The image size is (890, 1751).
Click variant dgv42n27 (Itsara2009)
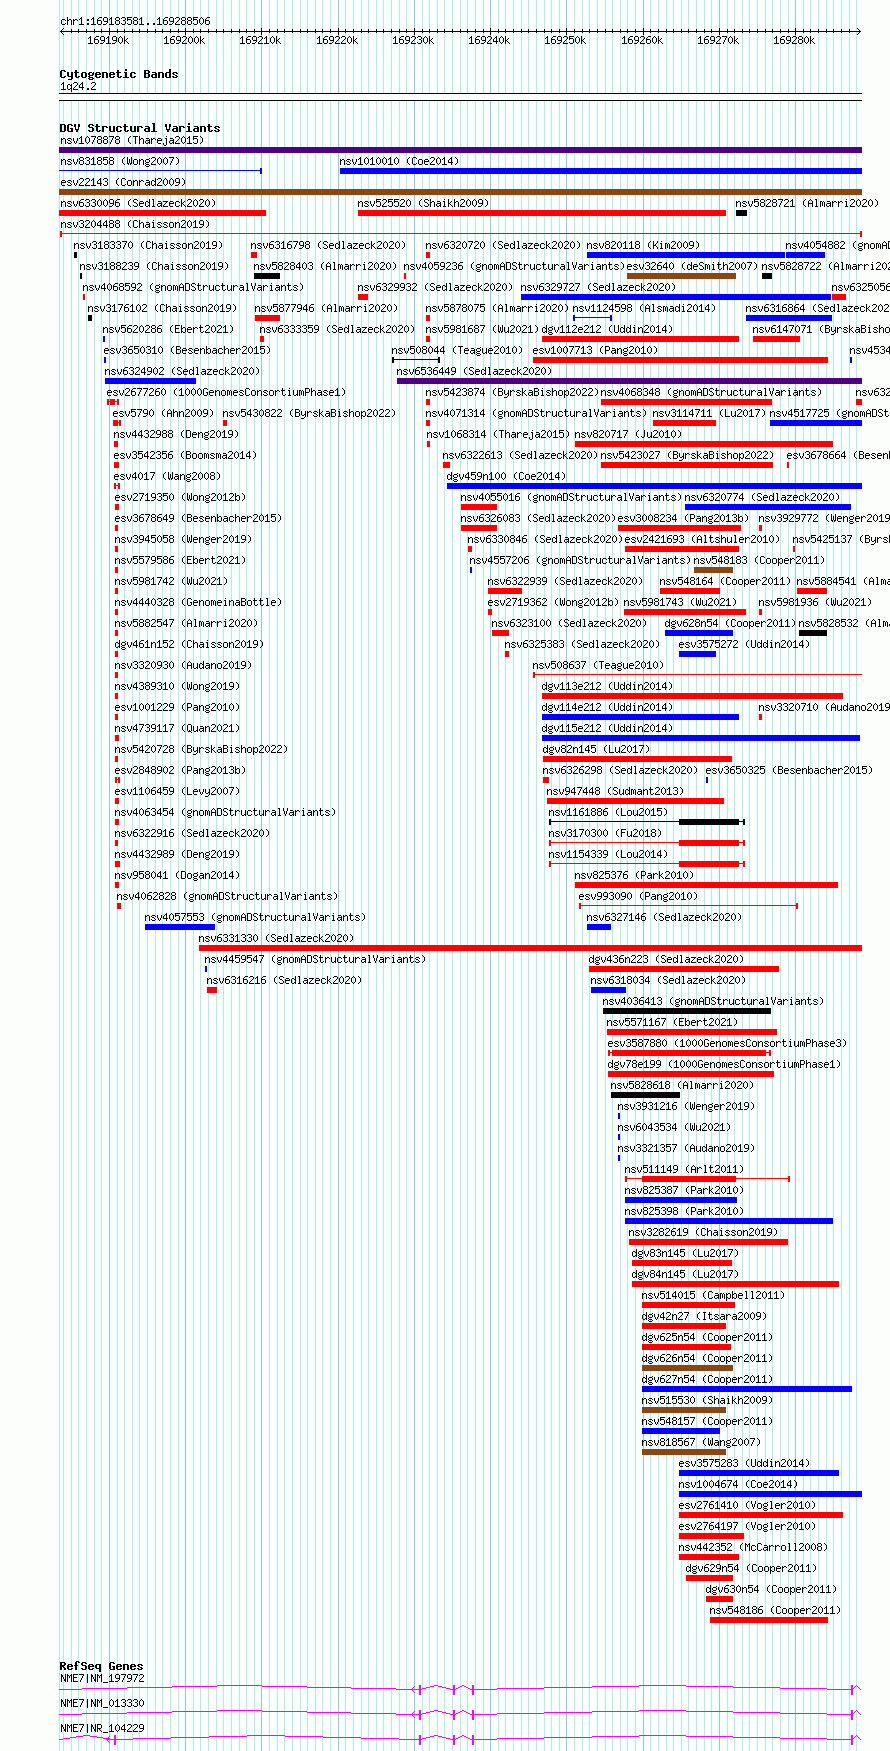(x=704, y=1316)
